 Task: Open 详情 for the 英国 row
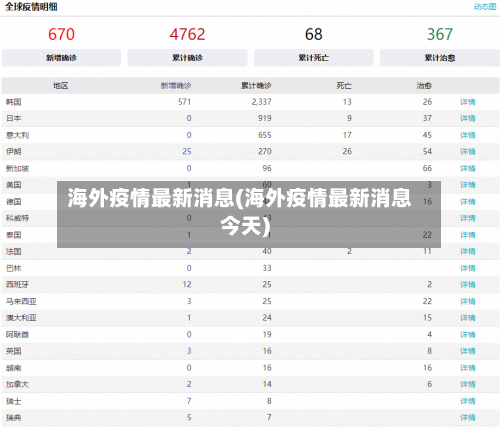coord(468,351)
